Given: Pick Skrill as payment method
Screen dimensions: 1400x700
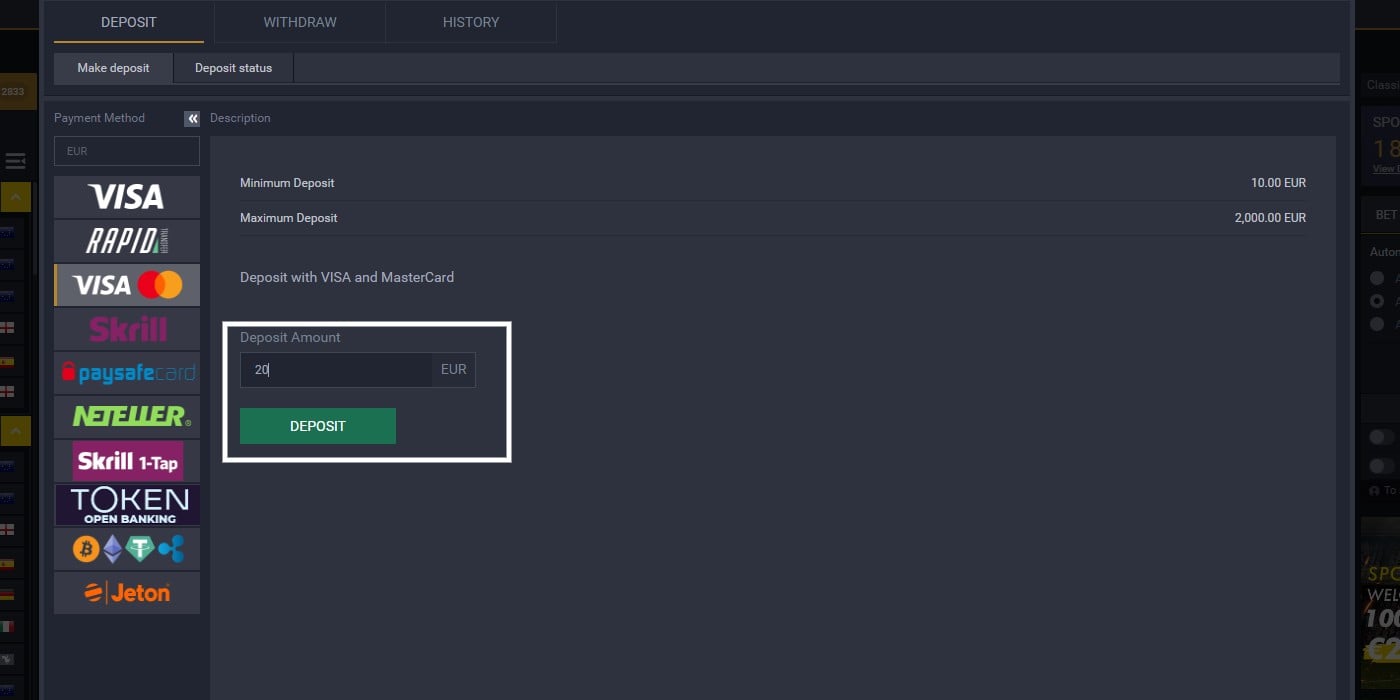Looking at the screenshot, I should (x=127, y=329).
